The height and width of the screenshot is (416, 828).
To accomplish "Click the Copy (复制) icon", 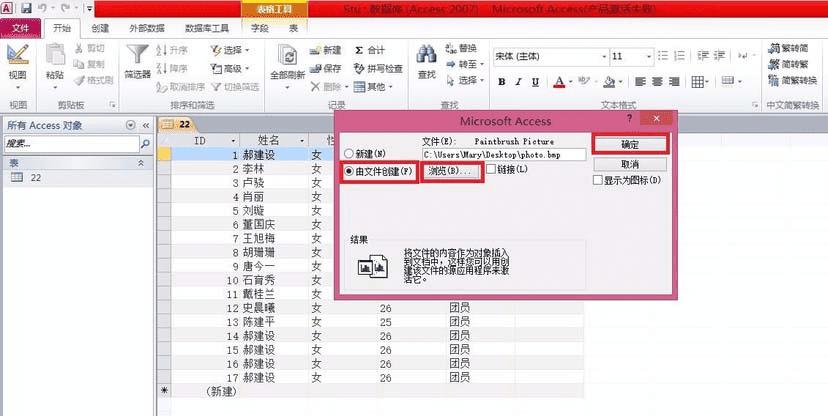I will (79, 64).
